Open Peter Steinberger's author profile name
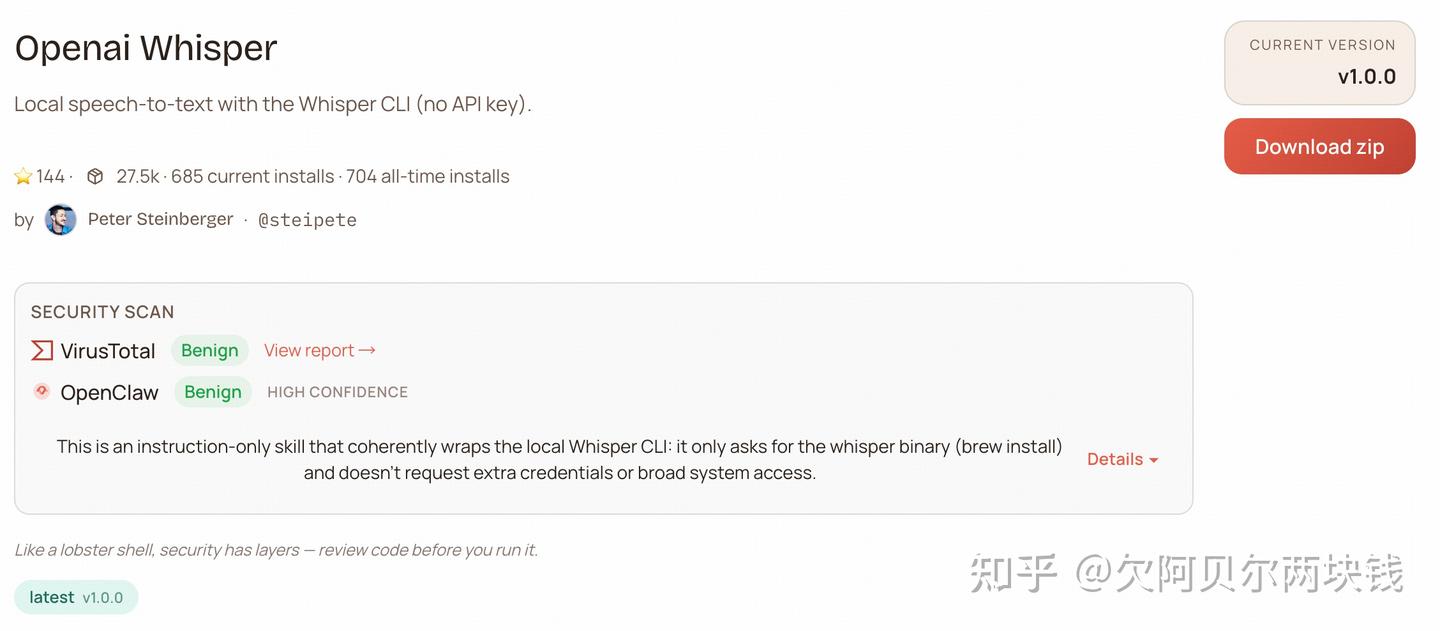1440x631 pixels. [160, 219]
